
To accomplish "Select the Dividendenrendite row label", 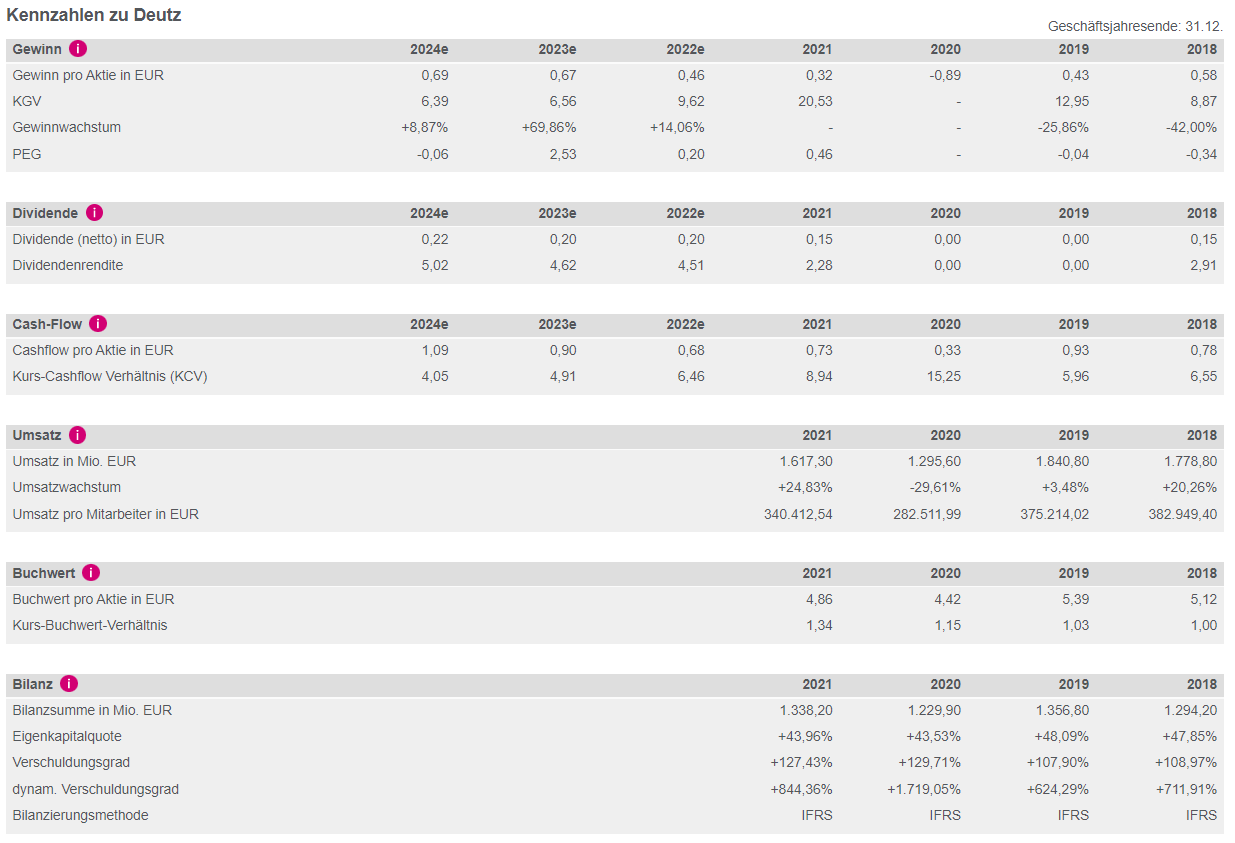I will pos(68,265).
